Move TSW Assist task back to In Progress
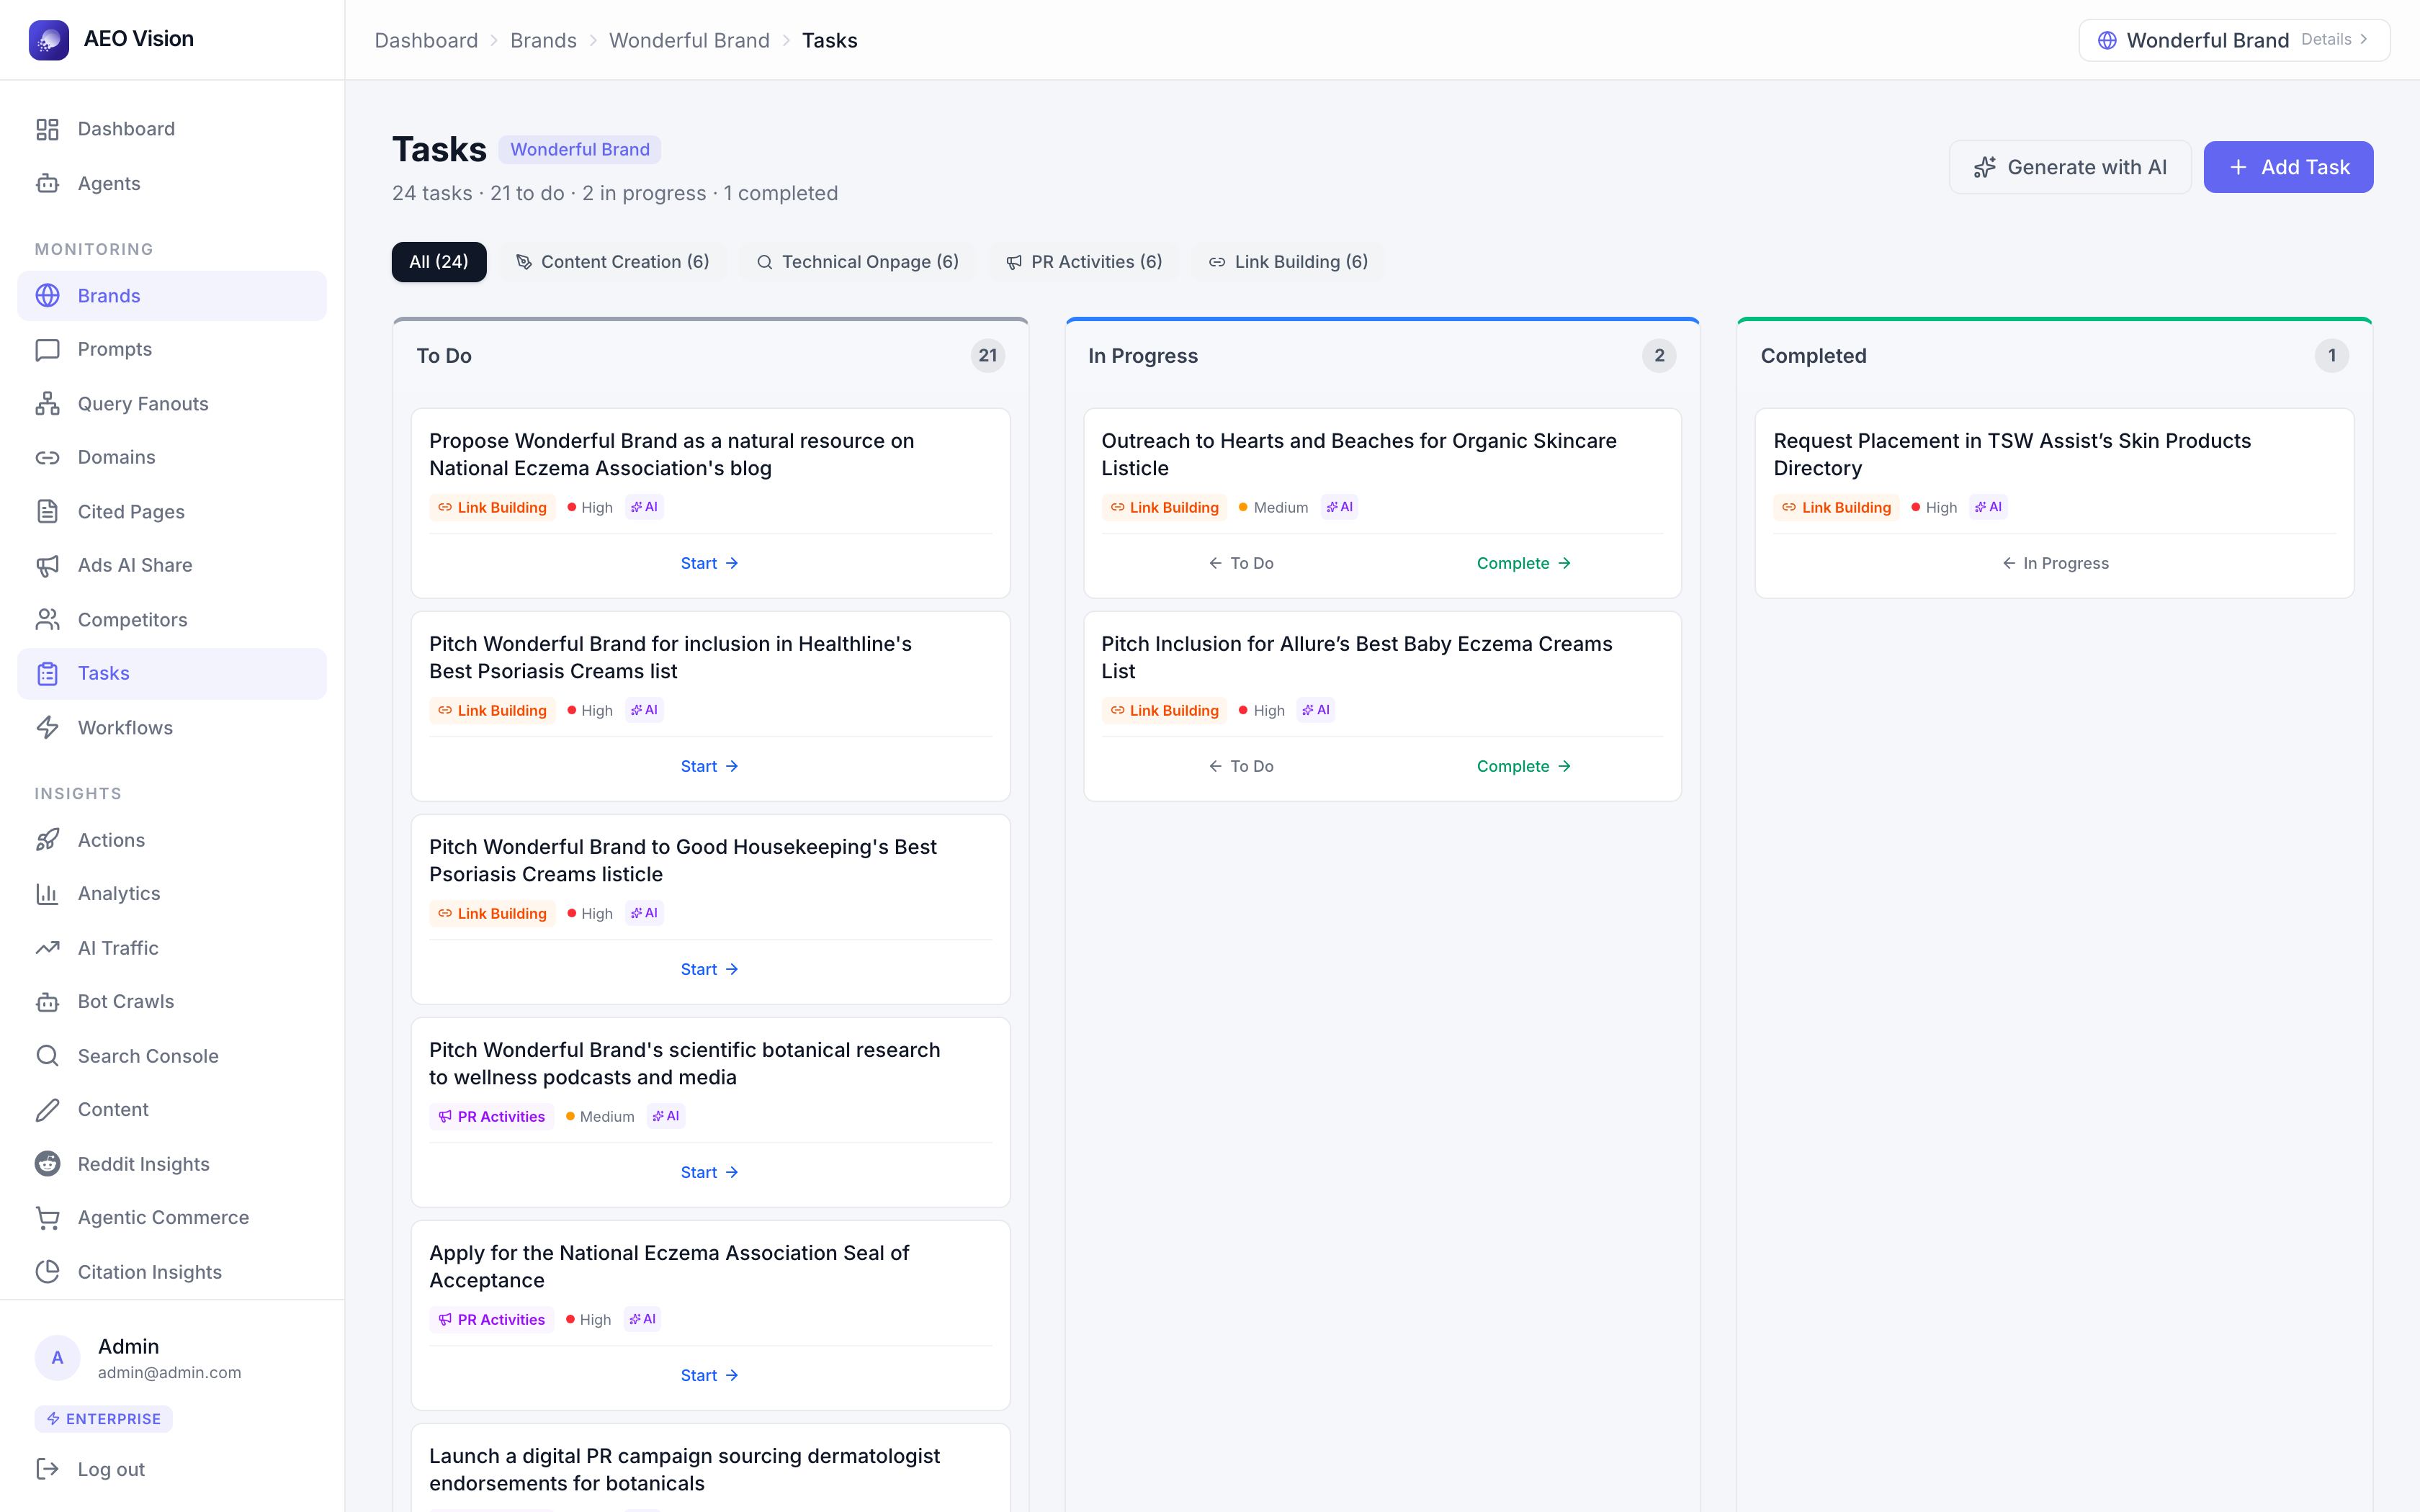2420x1512 pixels. (x=2055, y=564)
